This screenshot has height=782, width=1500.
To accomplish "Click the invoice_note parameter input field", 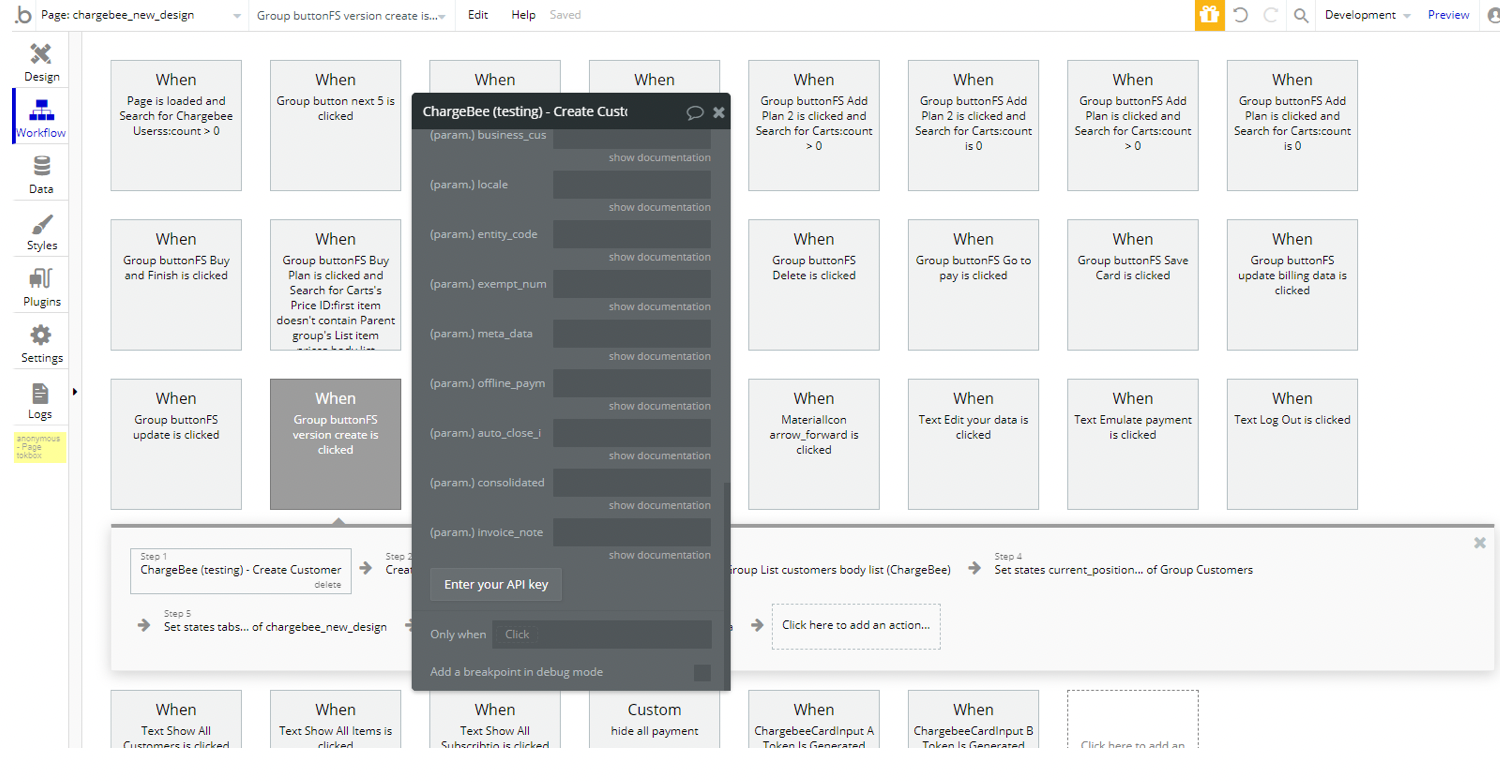I will pyautogui.click(x=632, y=532).
